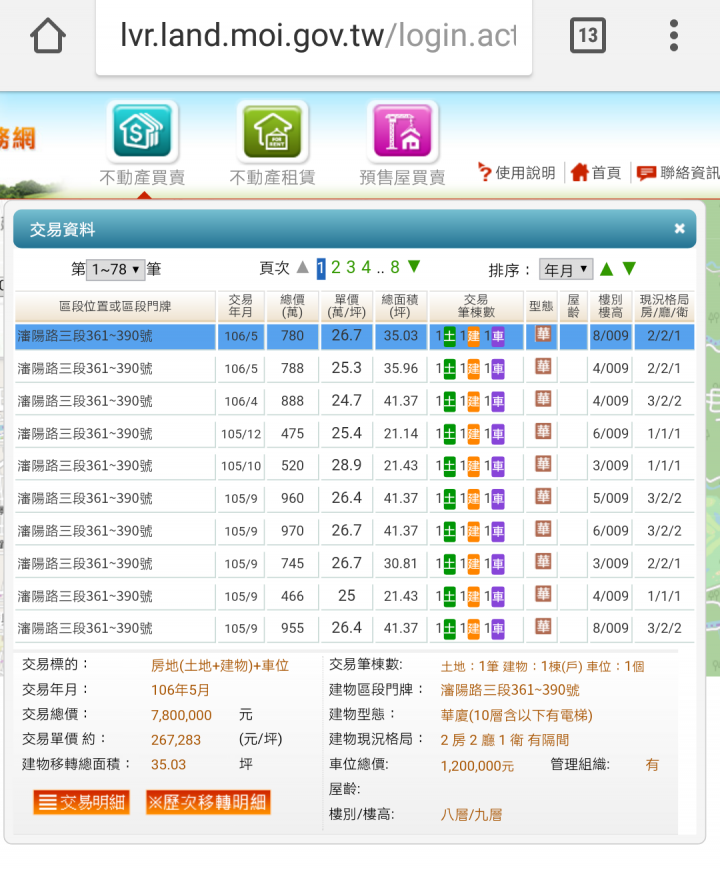Go to next page with green down arrow
Screen dimensions: 720x870
414,267
